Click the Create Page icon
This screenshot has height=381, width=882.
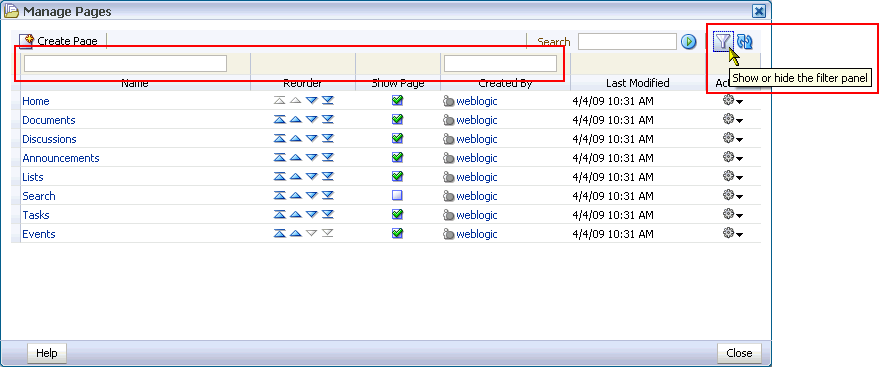(26, 41)
